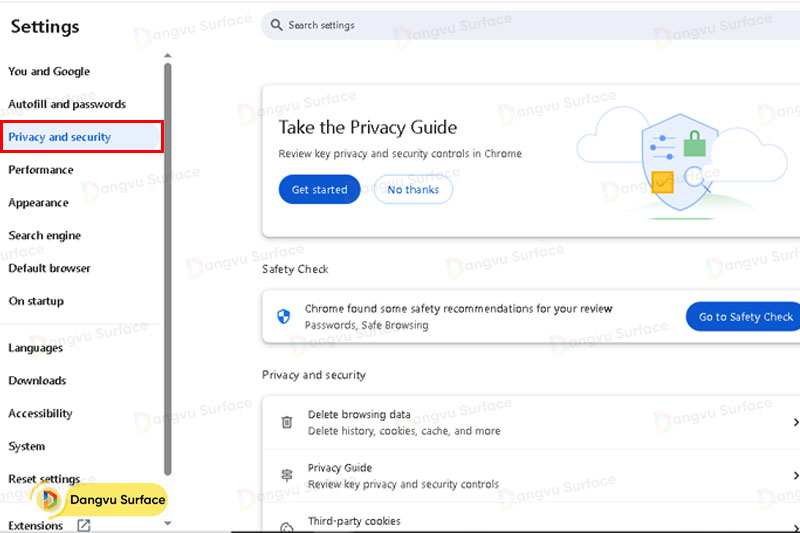Expand the Delete browsing data row arrow
Image resolution: width=800 pixels, height=533 pixels.
coord(795,423)
